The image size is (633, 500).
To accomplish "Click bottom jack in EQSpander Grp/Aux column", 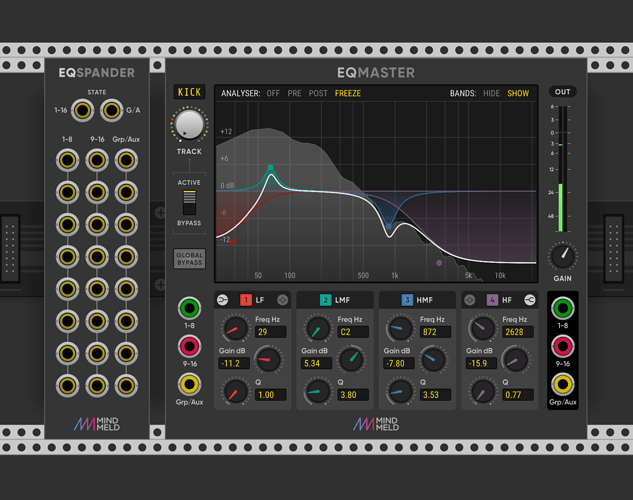I will 126,386.
